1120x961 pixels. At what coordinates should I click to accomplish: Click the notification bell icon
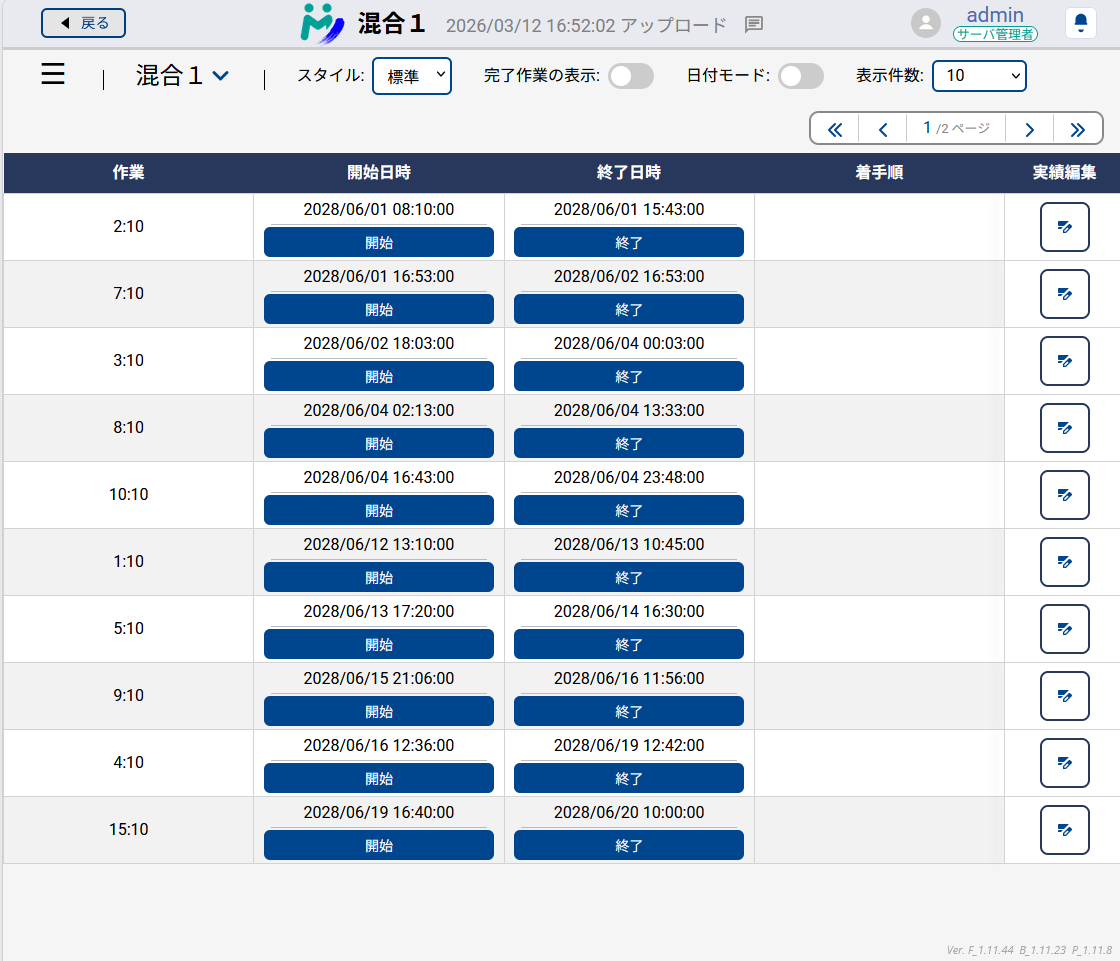(1081, 23)
